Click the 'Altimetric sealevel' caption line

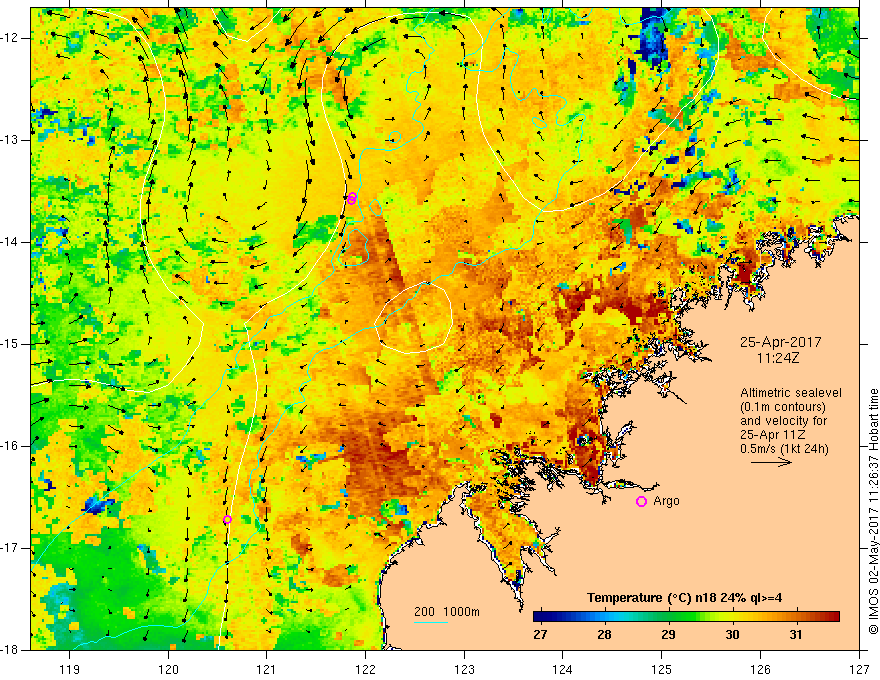[x=790, y=393]
